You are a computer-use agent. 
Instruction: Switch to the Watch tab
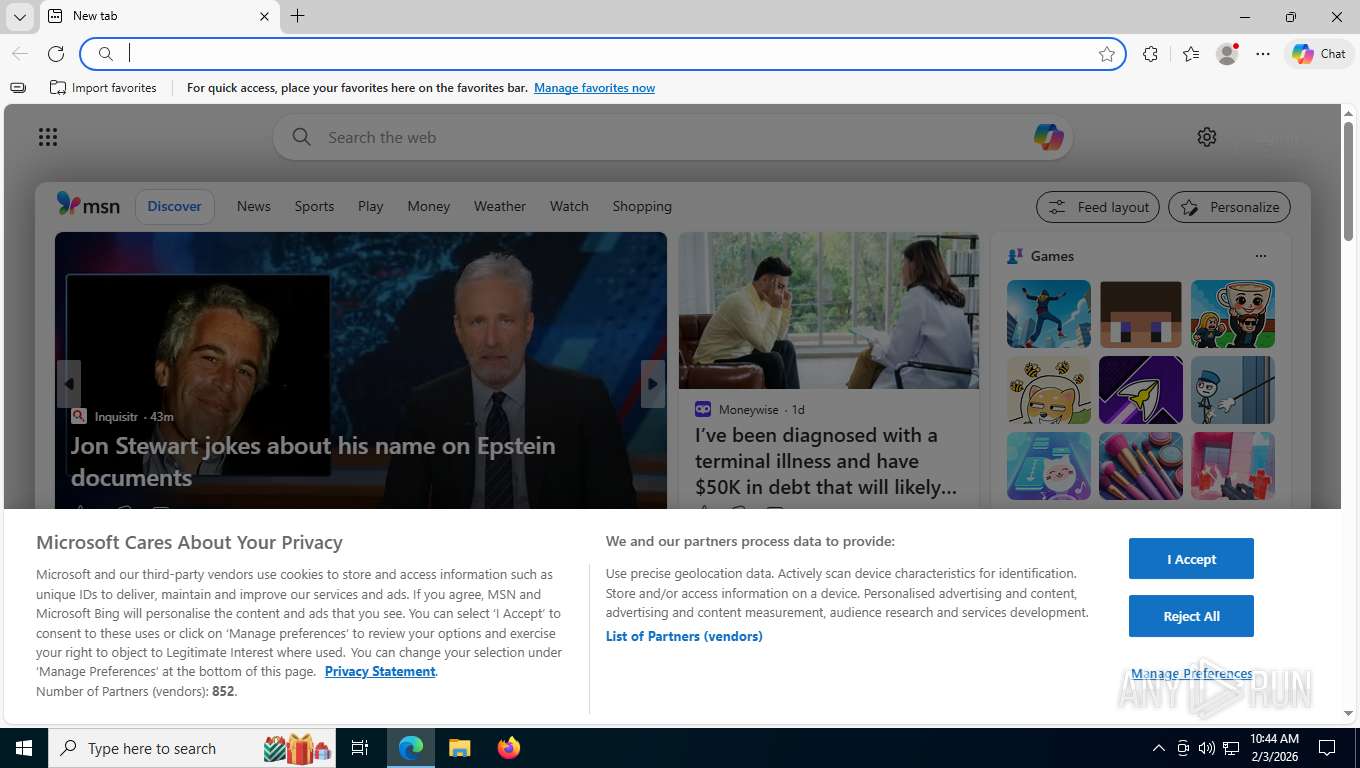pos(569,206)
